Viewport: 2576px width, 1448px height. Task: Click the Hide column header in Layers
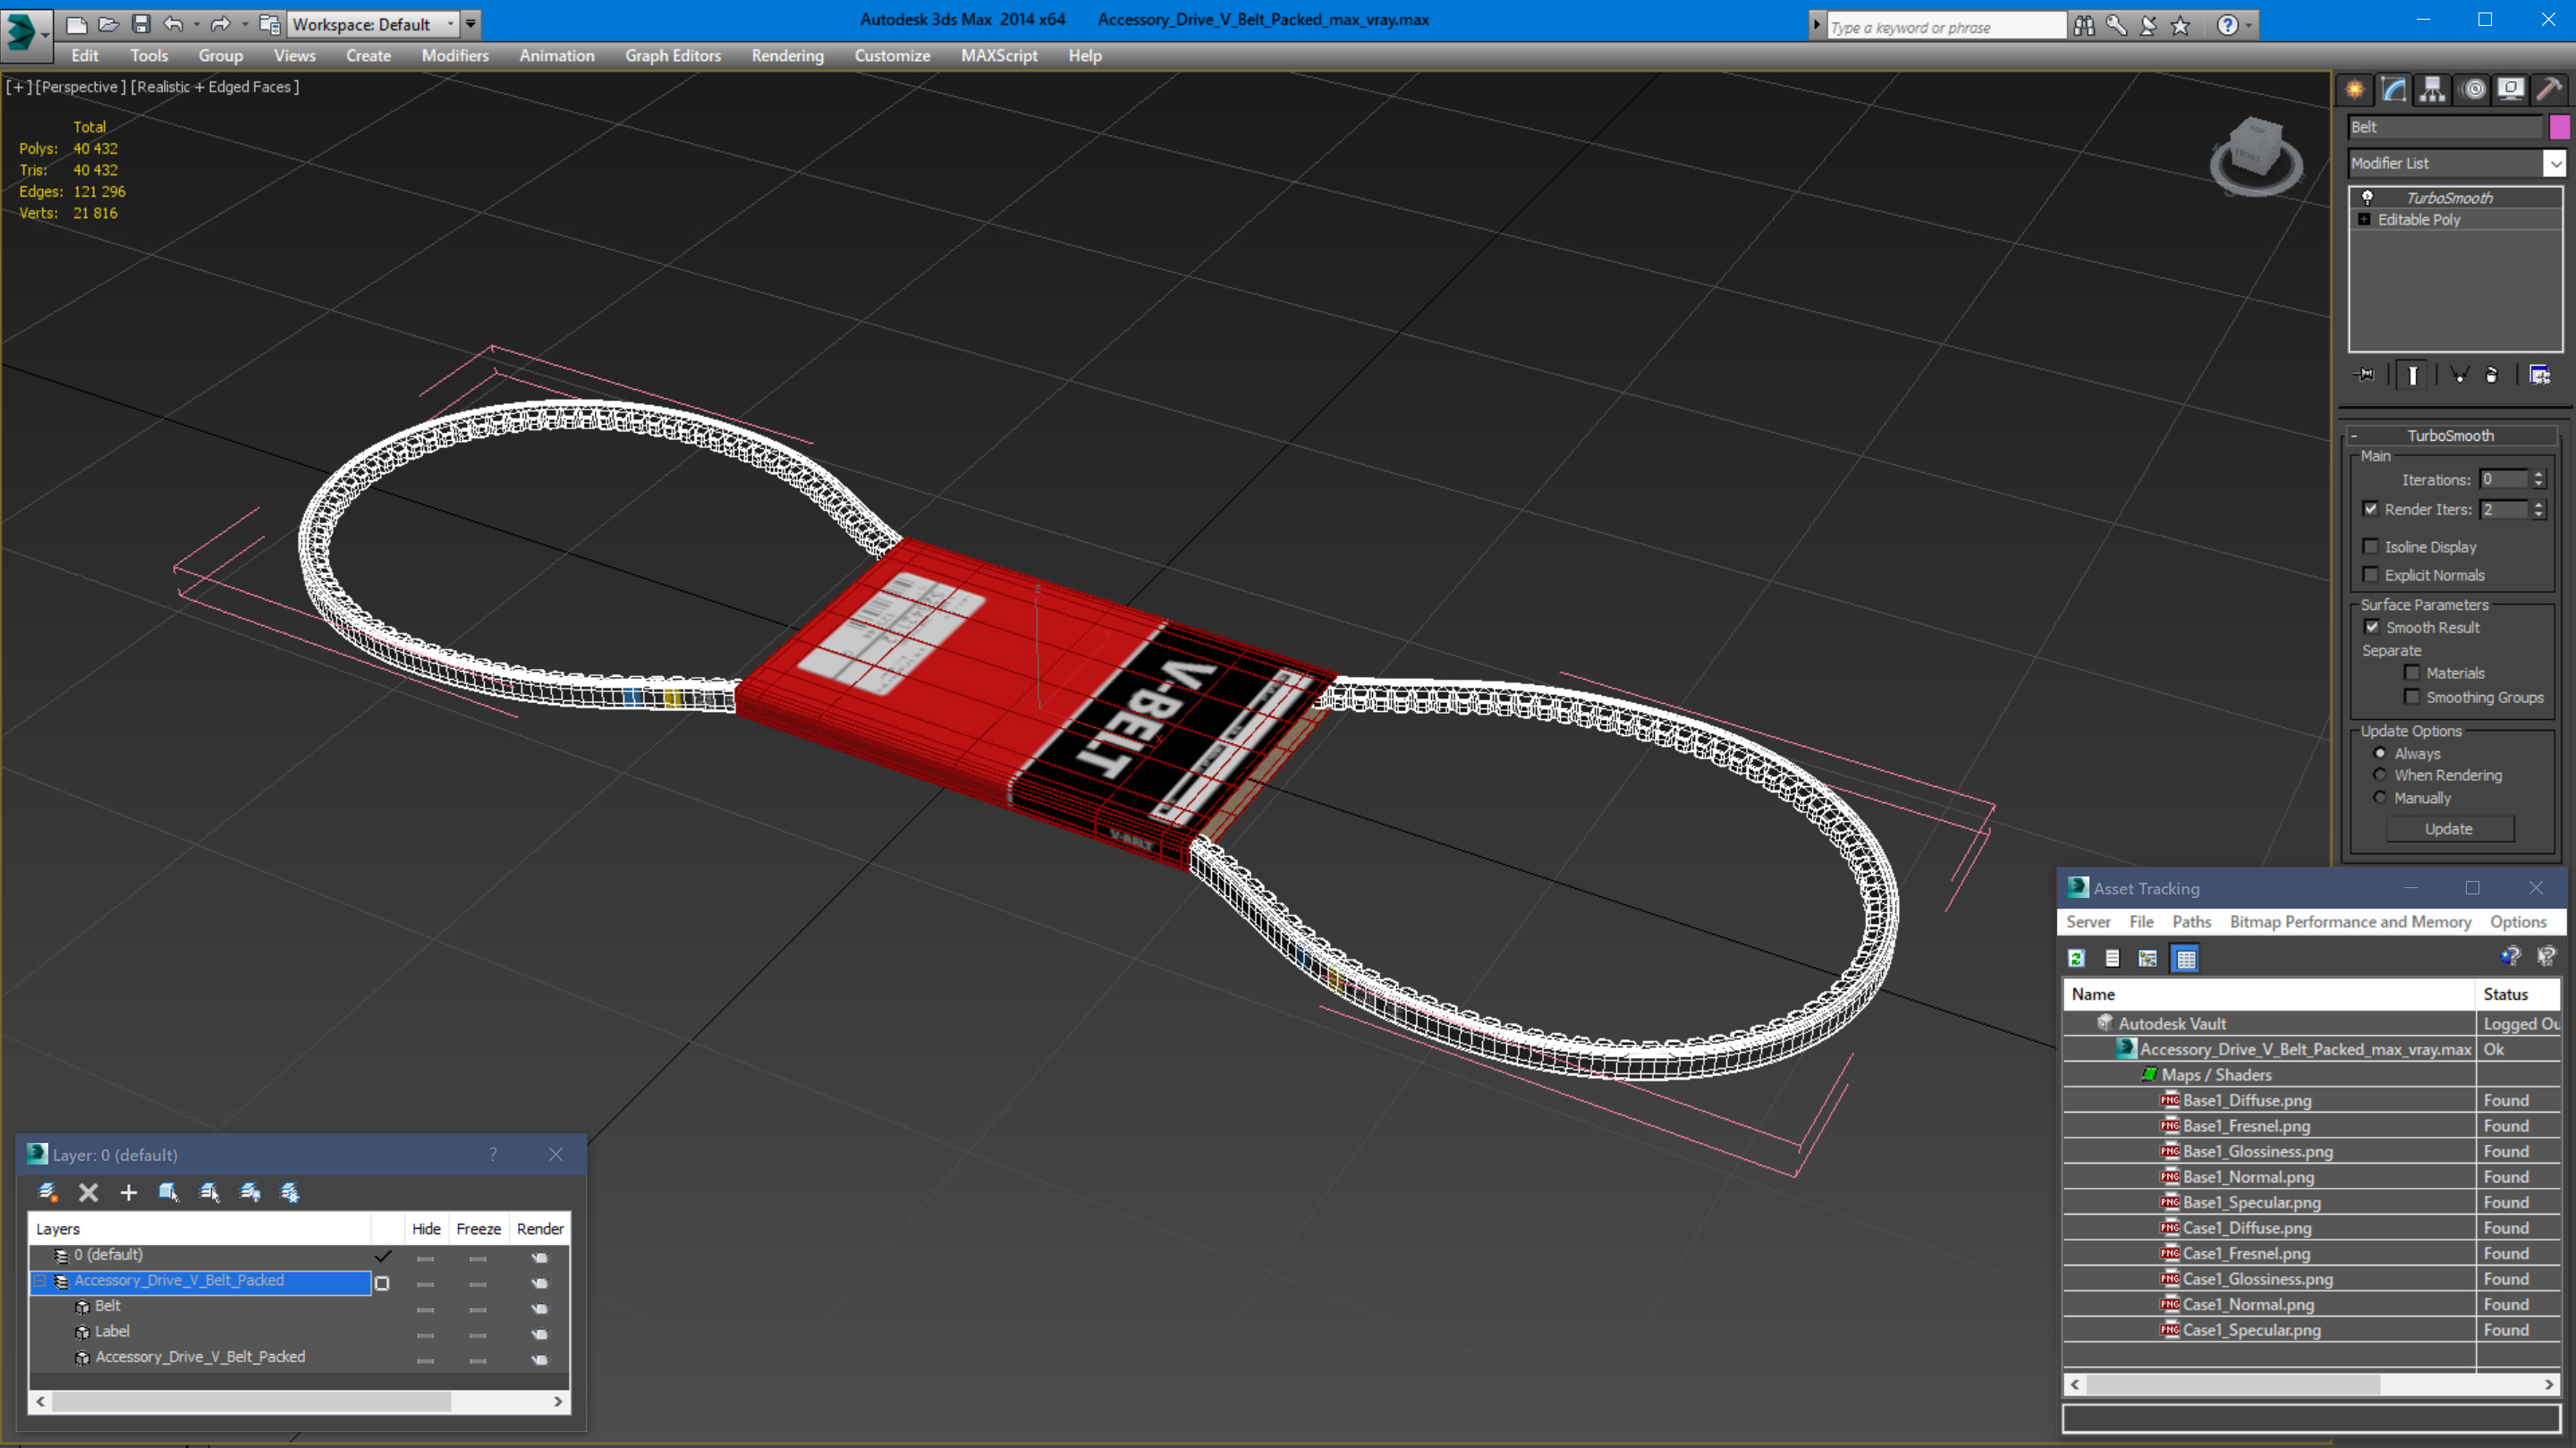coord(426,1229)
